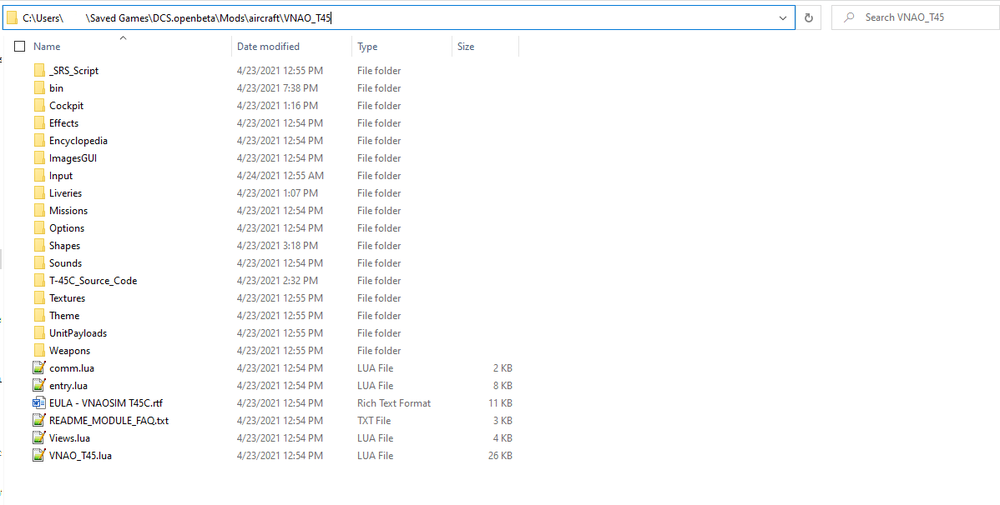
Task: Click the Missions folder name
Action: tap(68, 211)
